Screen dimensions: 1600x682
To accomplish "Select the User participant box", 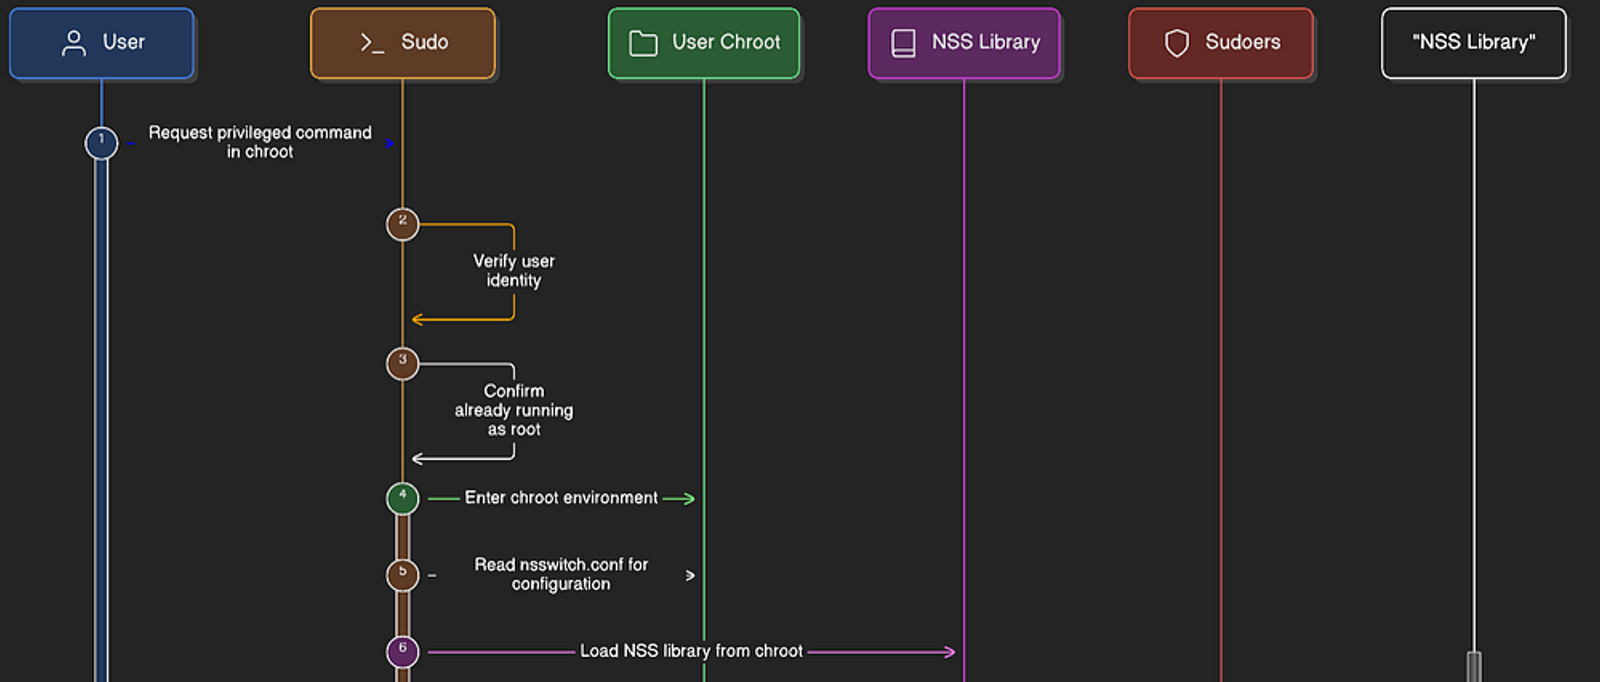I will pyautogui.click(x=102, y=43).
